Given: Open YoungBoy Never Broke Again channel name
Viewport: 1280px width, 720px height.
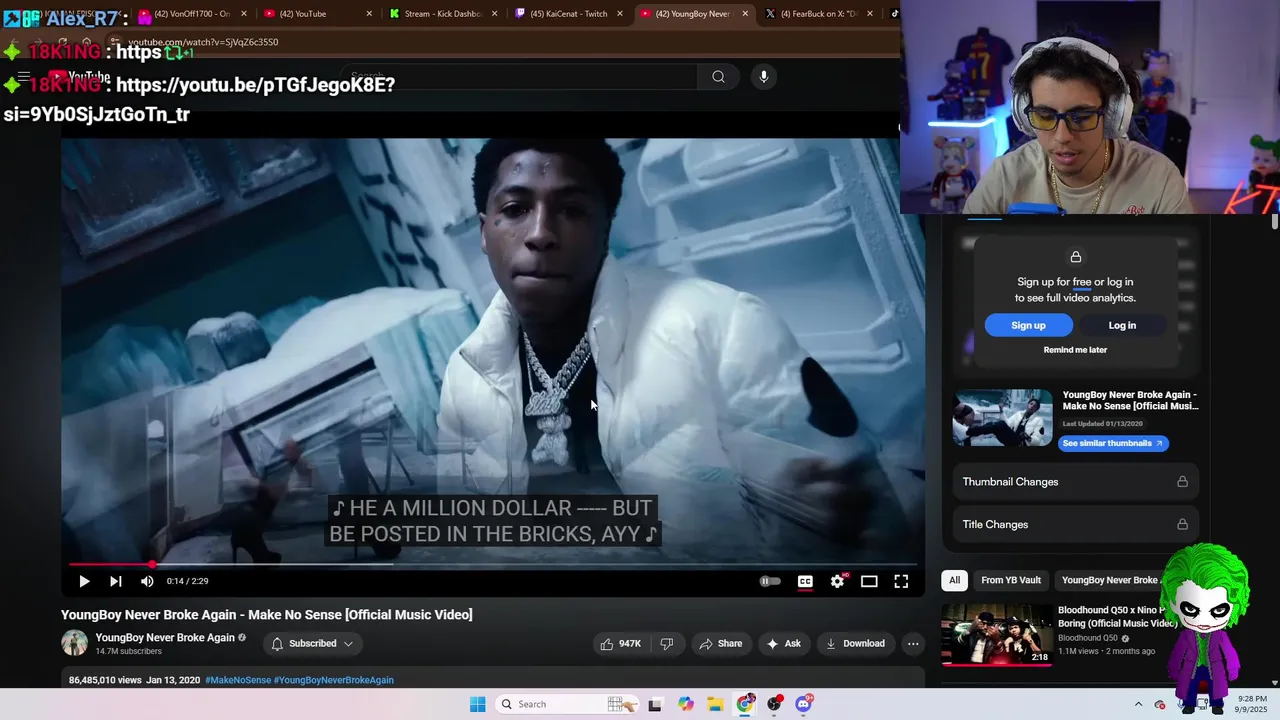Looking at the screenshot, I should pos(165,638).
